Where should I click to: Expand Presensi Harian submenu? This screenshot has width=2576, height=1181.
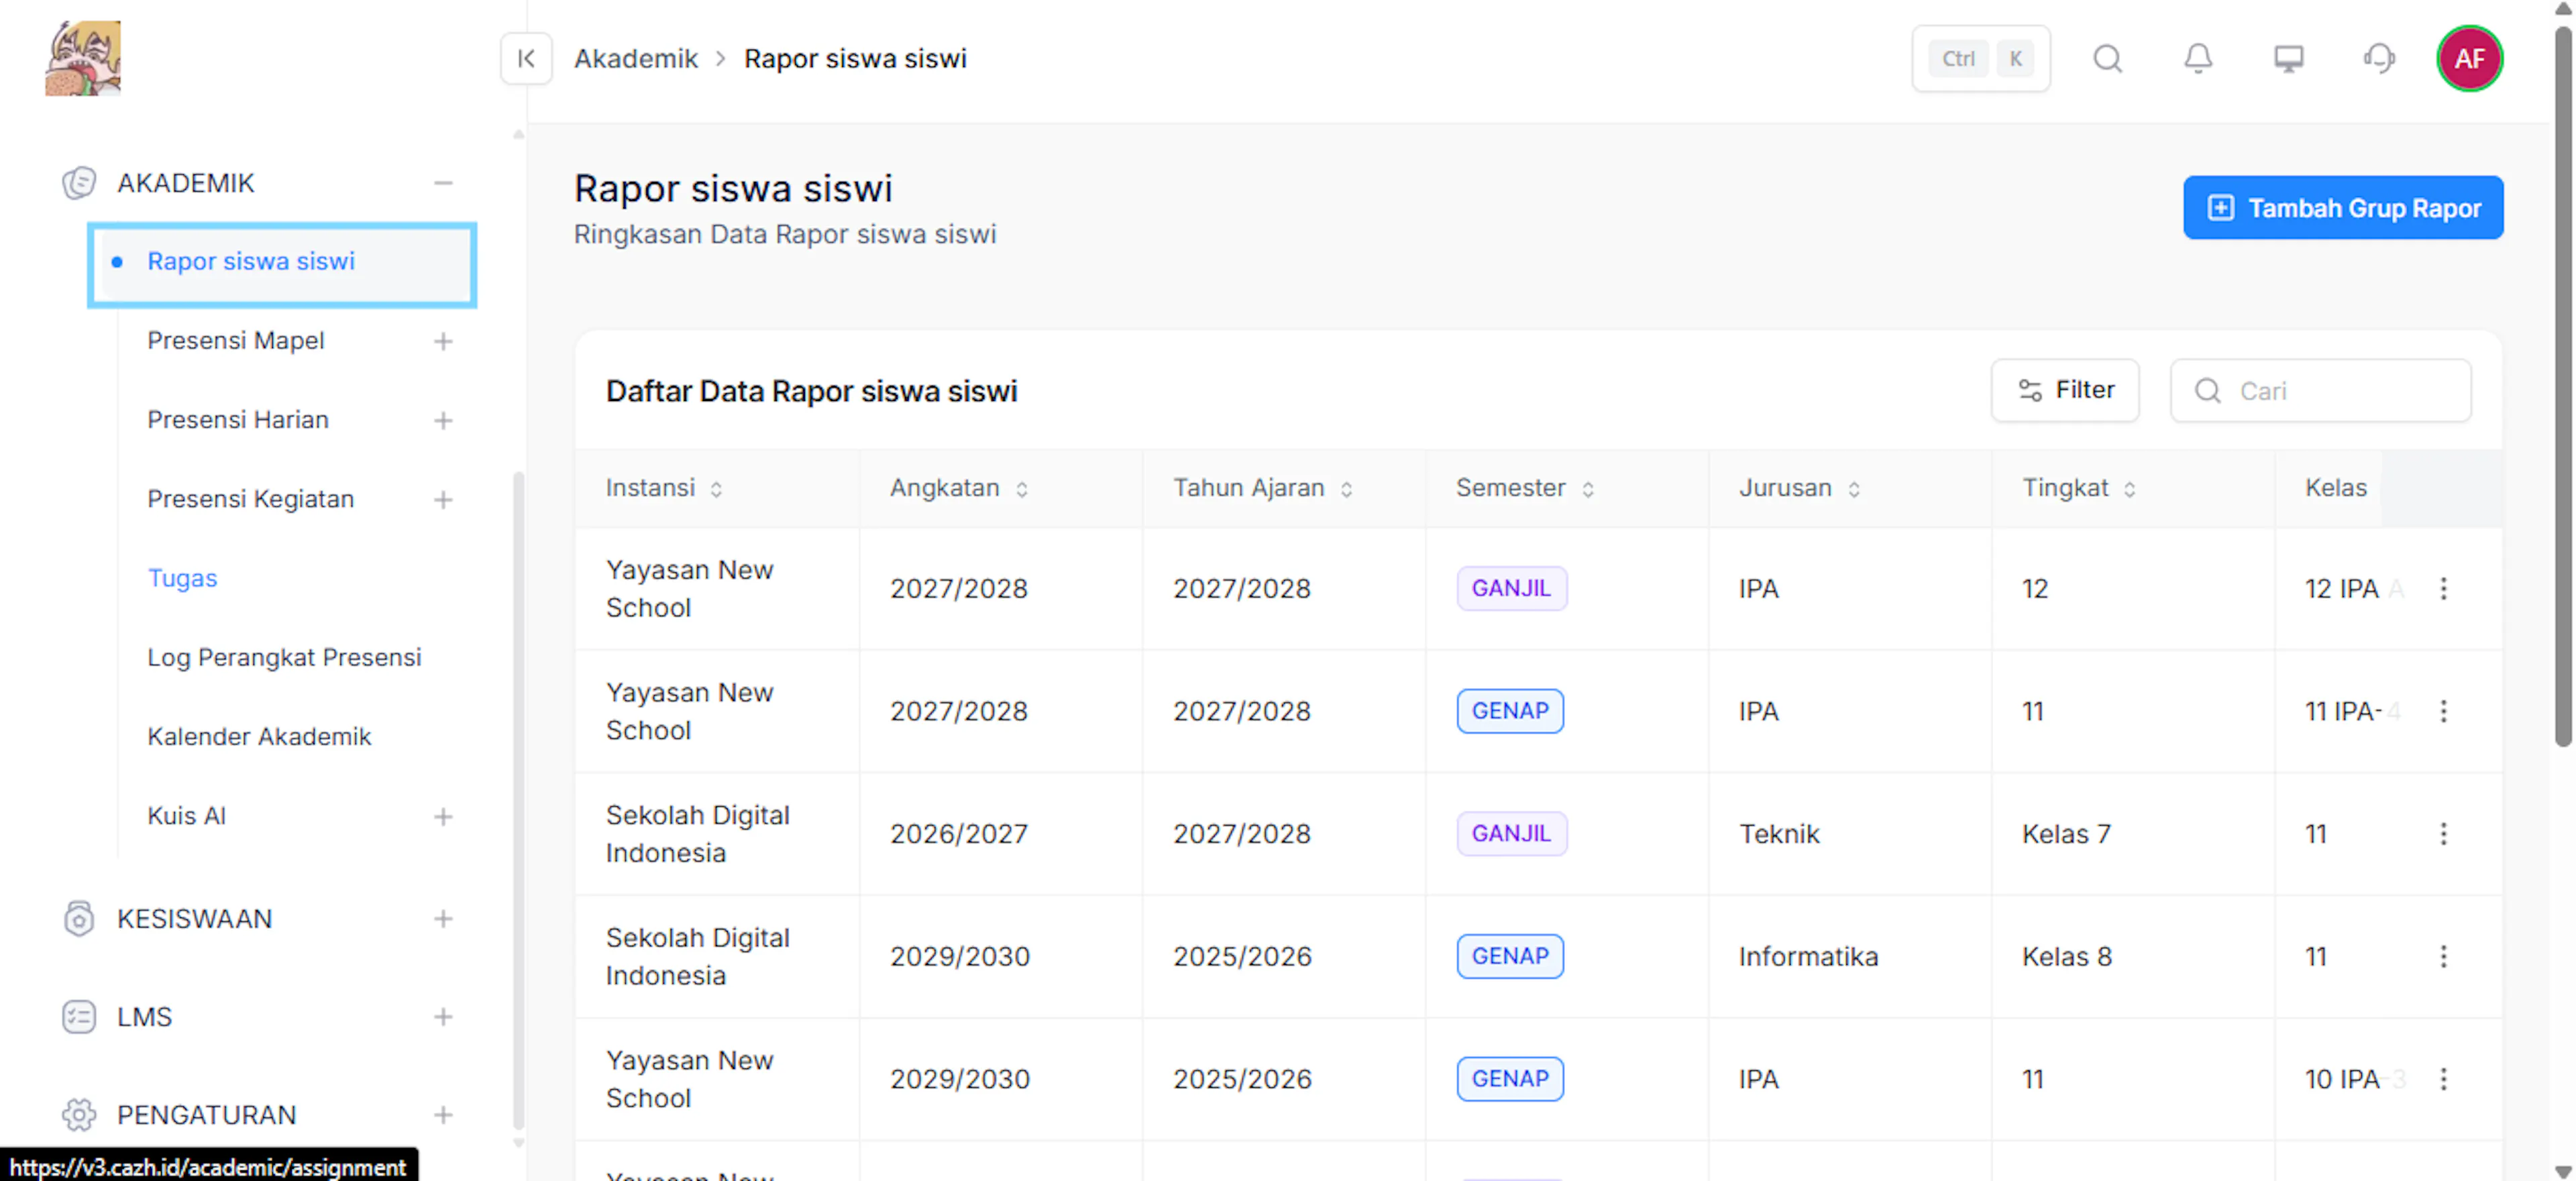pyautogui.click(x=443, y=420)
